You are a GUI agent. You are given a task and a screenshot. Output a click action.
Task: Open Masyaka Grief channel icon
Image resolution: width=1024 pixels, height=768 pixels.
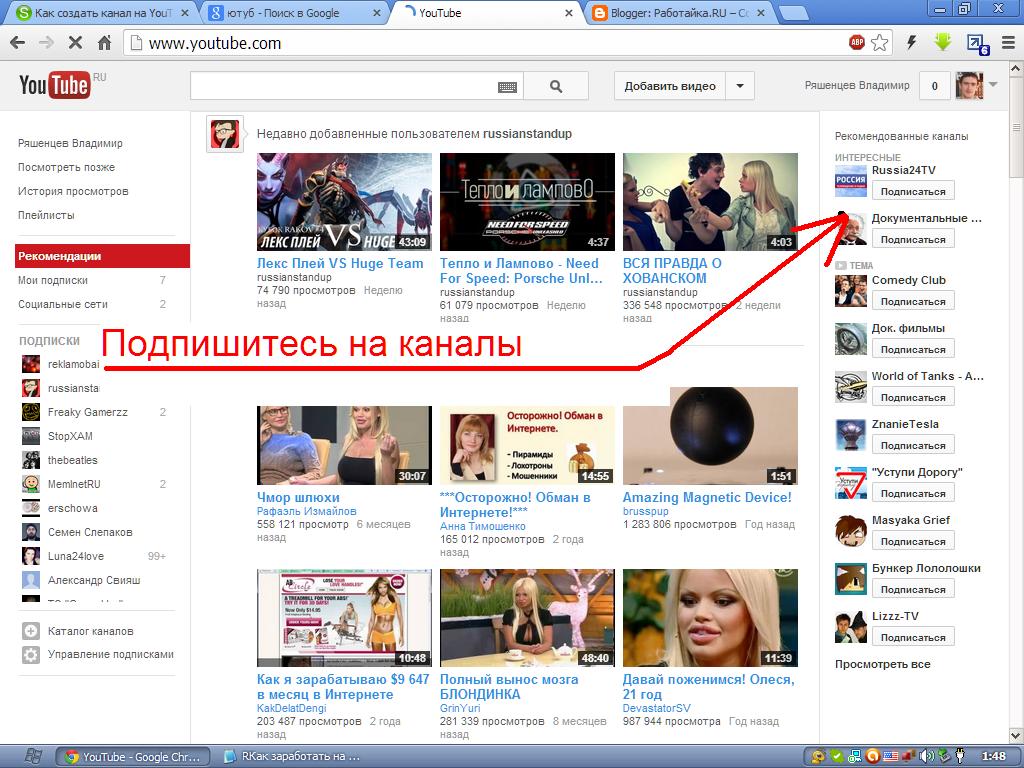pyautogui.click(x=851, y=531)
